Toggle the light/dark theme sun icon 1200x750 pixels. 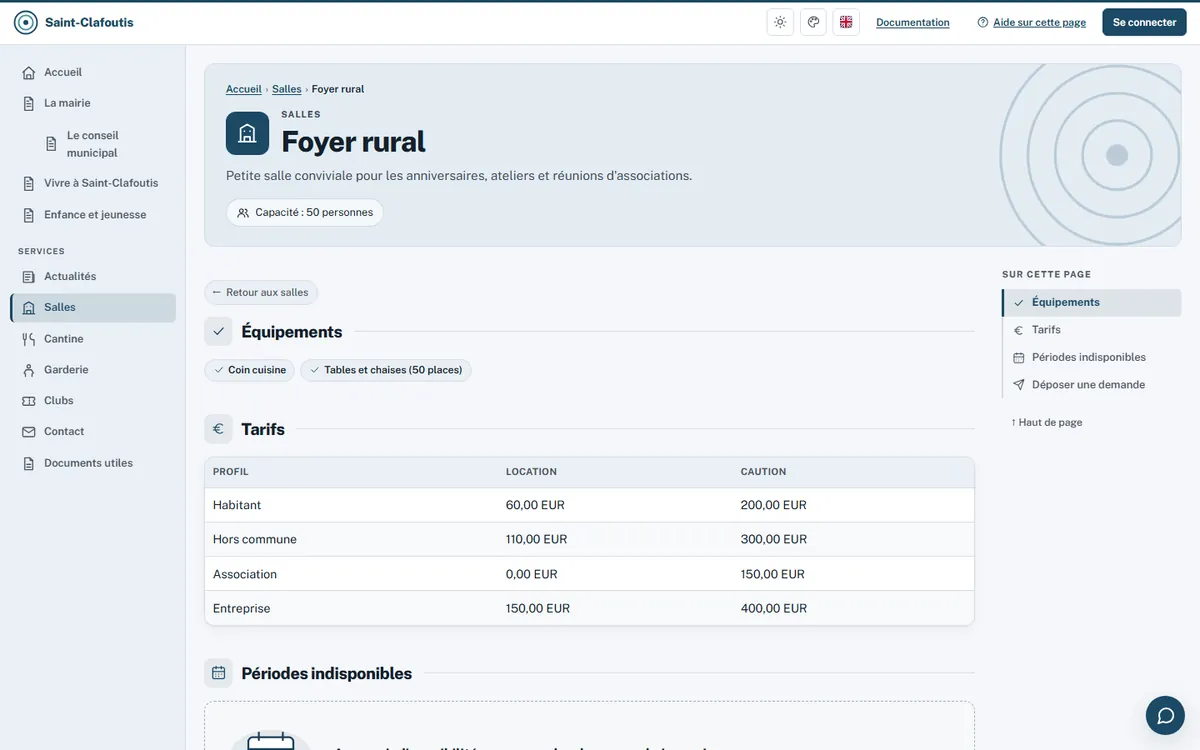coord(780,23)
